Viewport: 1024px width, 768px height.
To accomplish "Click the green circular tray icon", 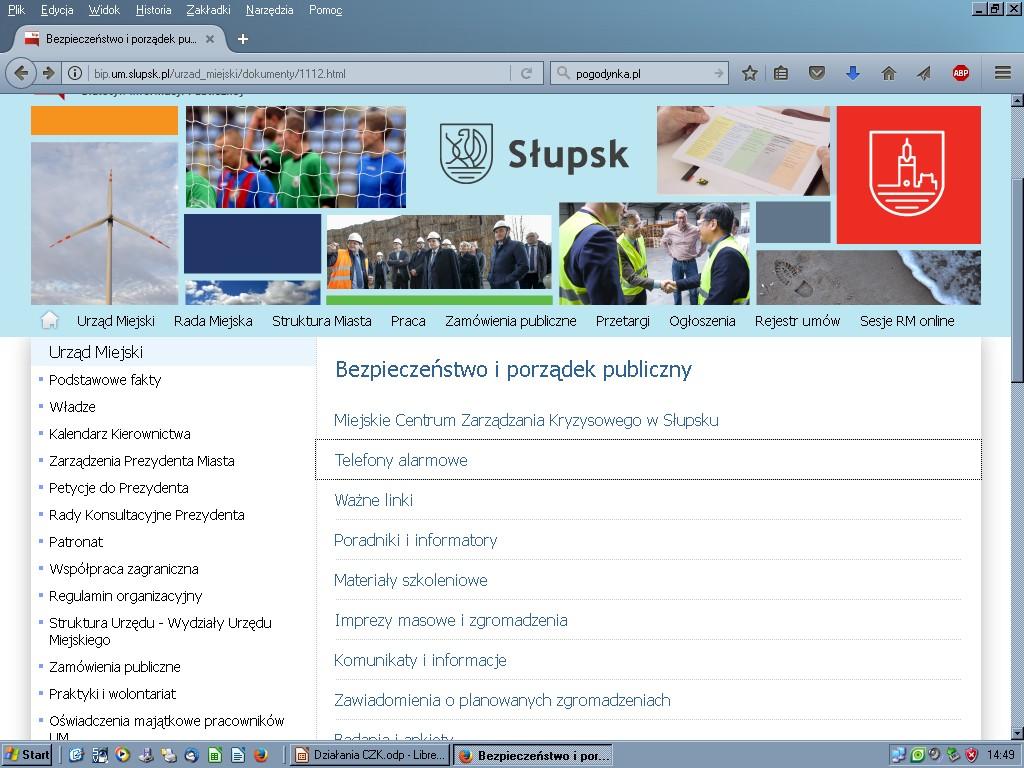I will (x=917, y=756).
